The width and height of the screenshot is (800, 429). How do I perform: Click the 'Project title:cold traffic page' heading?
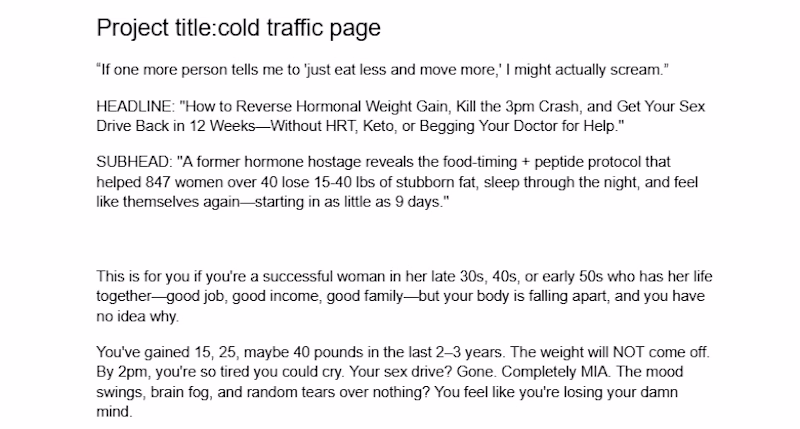pos(238,28)
